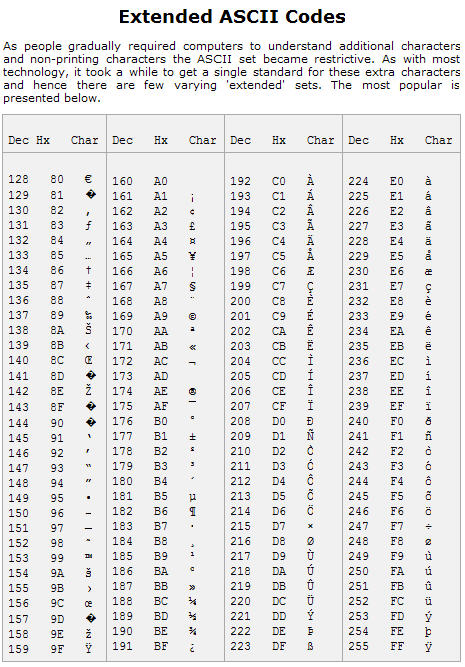Click hex code E0 cell
Image resolution: width=465 pixels, height=667 pixels.
point(397,181)
